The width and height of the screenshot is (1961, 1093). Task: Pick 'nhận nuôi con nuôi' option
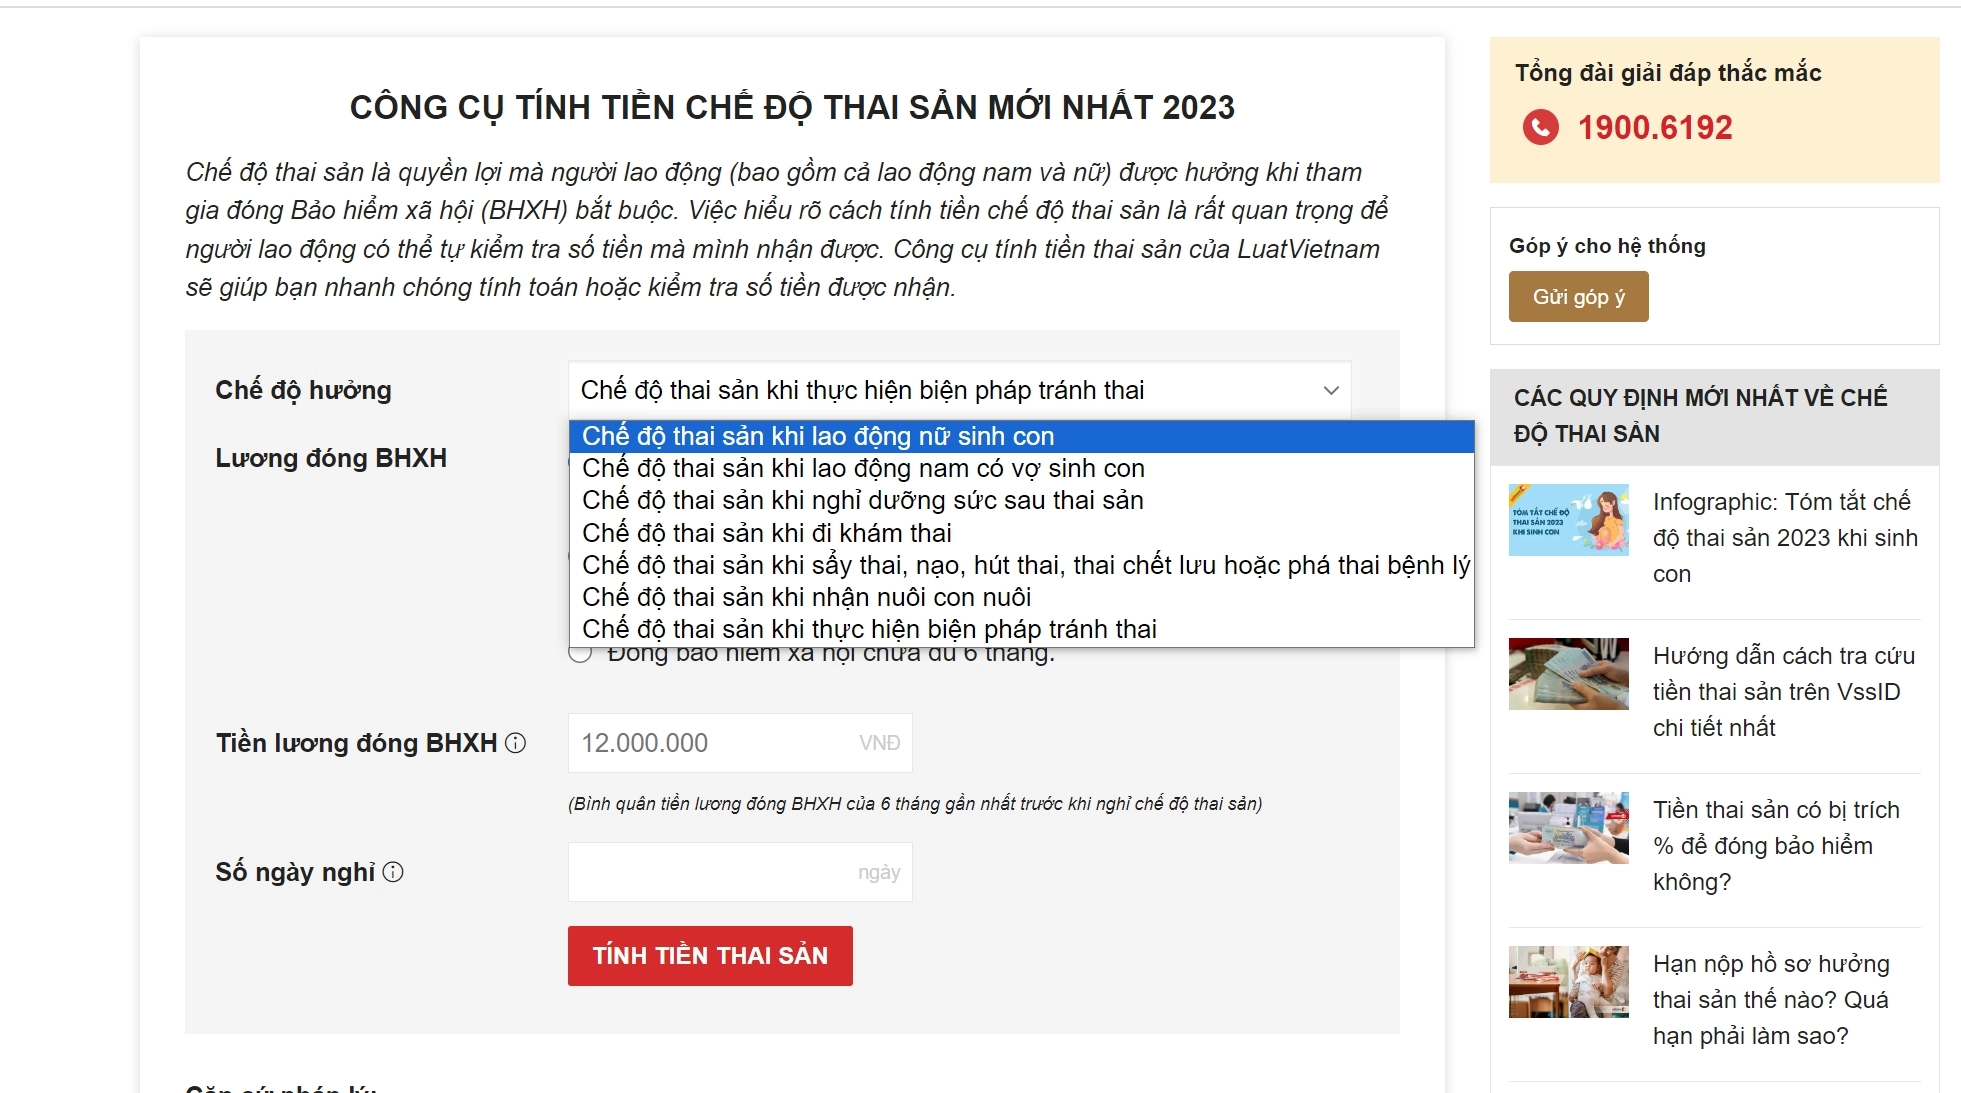point(806,597)
